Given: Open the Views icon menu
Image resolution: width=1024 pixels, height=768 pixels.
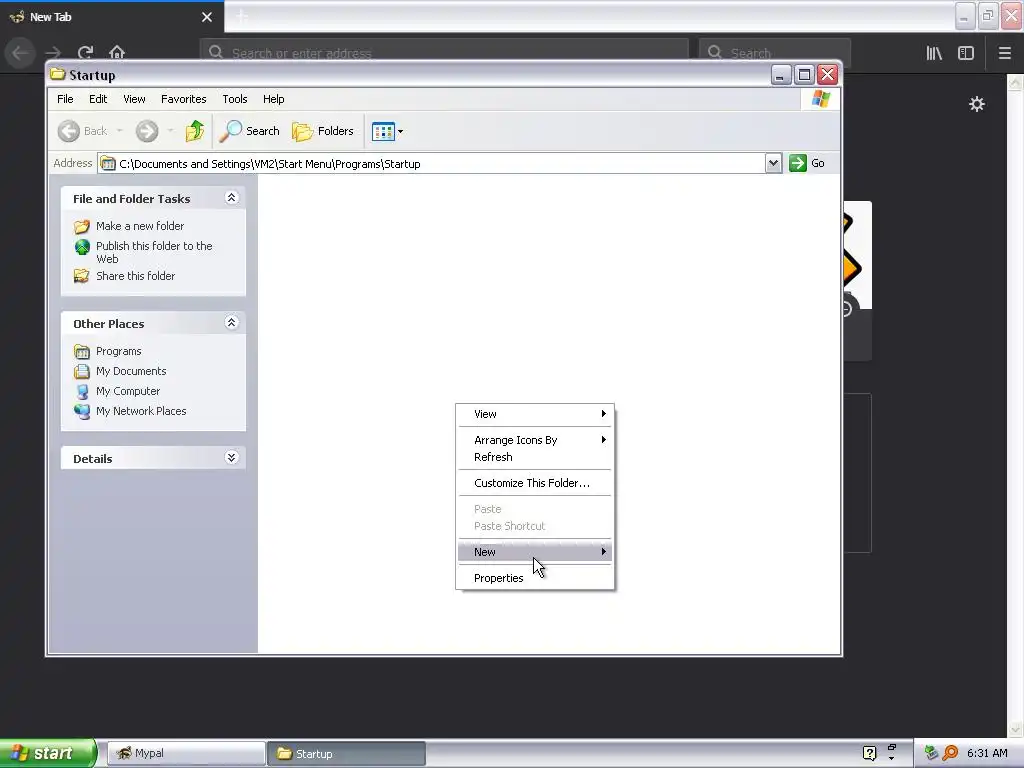Looking at the screenshot, I should (387, 131).
